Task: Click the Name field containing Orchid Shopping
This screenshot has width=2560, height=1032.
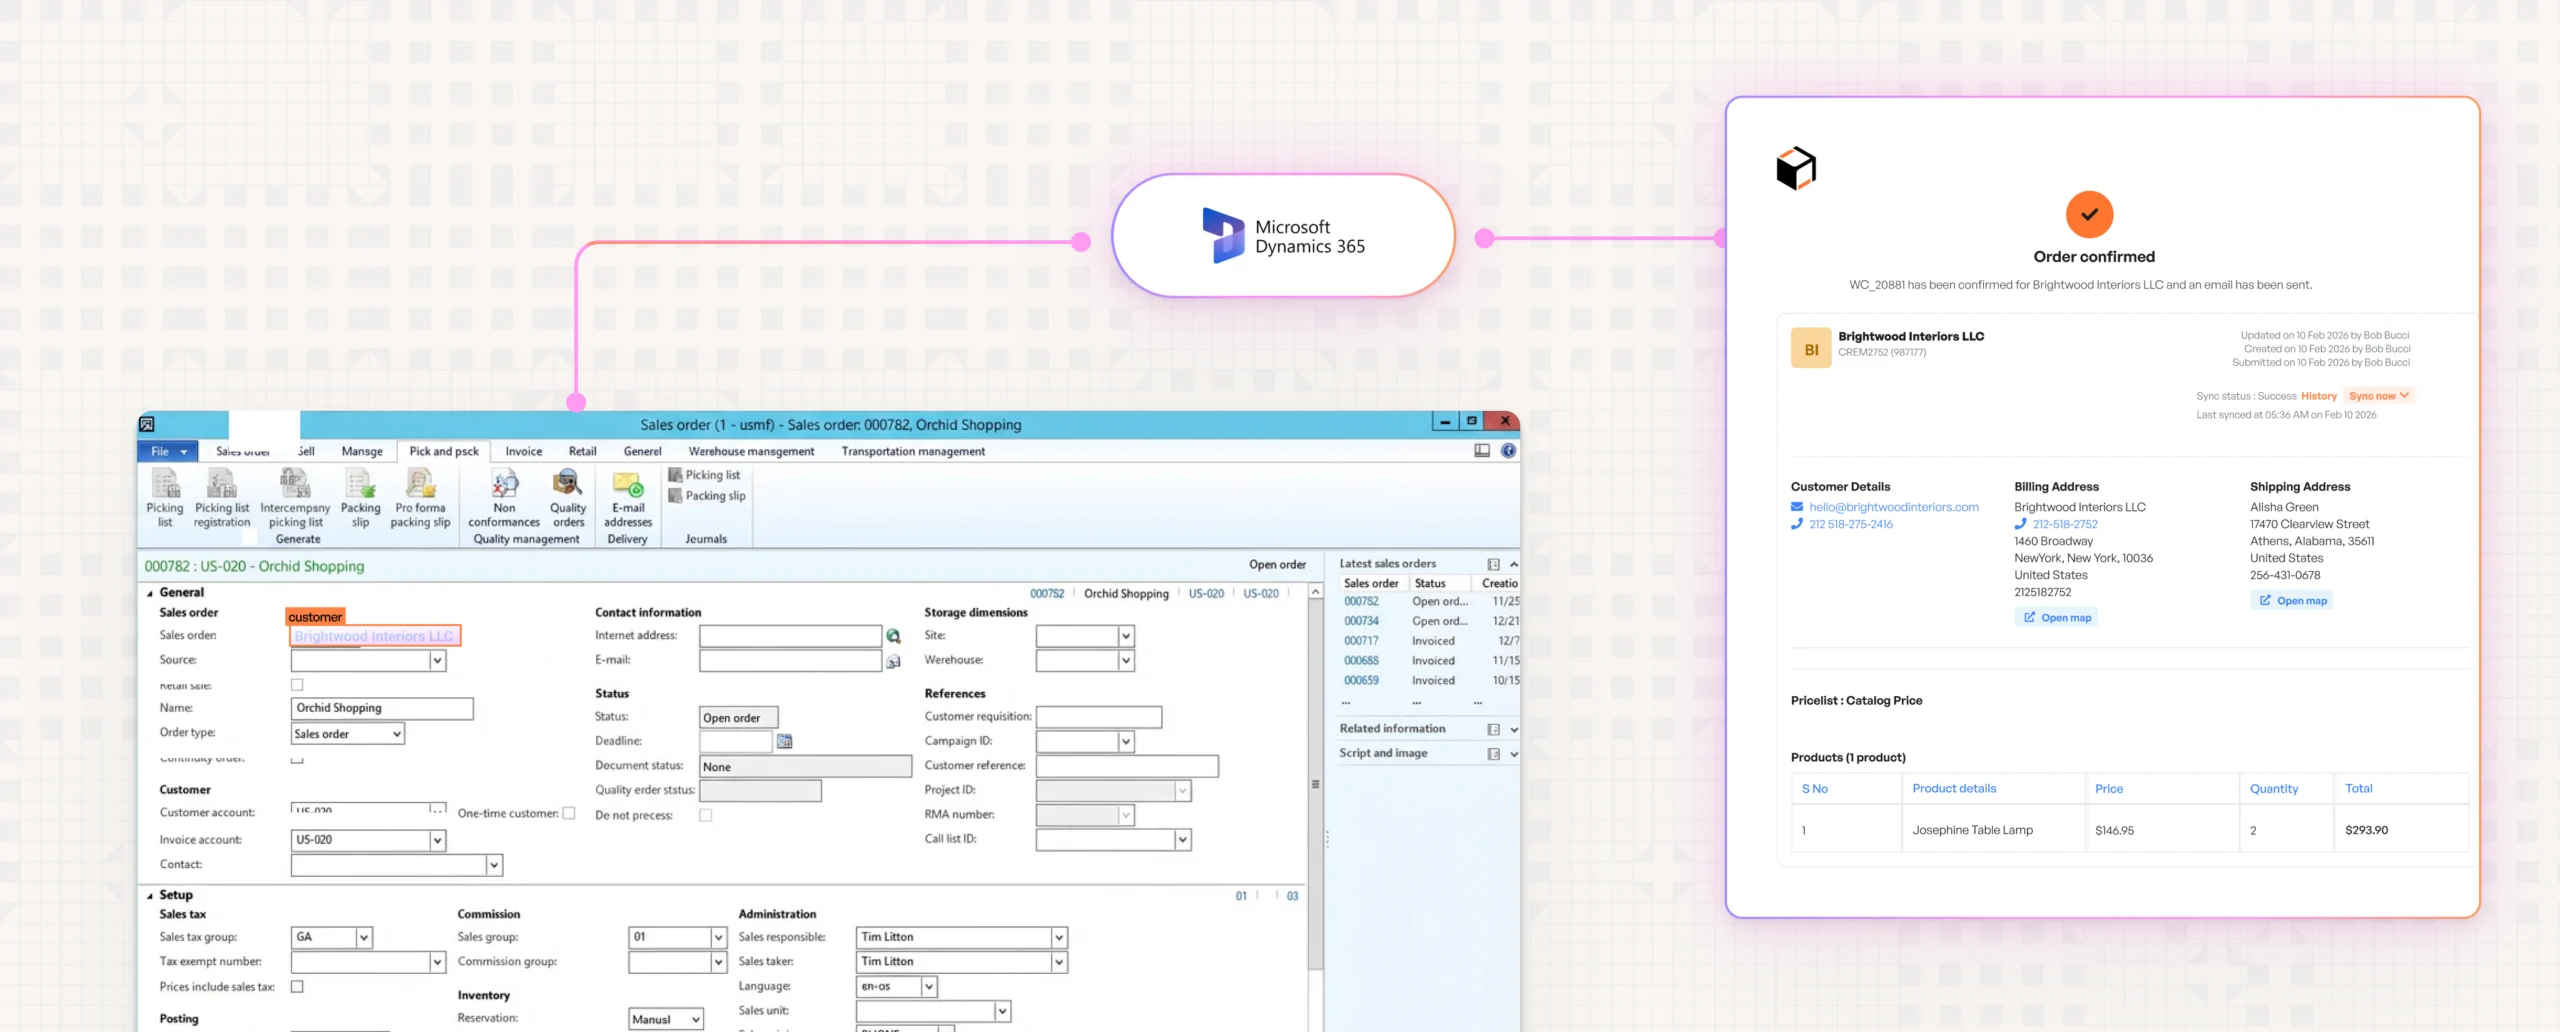Action: 382,709
